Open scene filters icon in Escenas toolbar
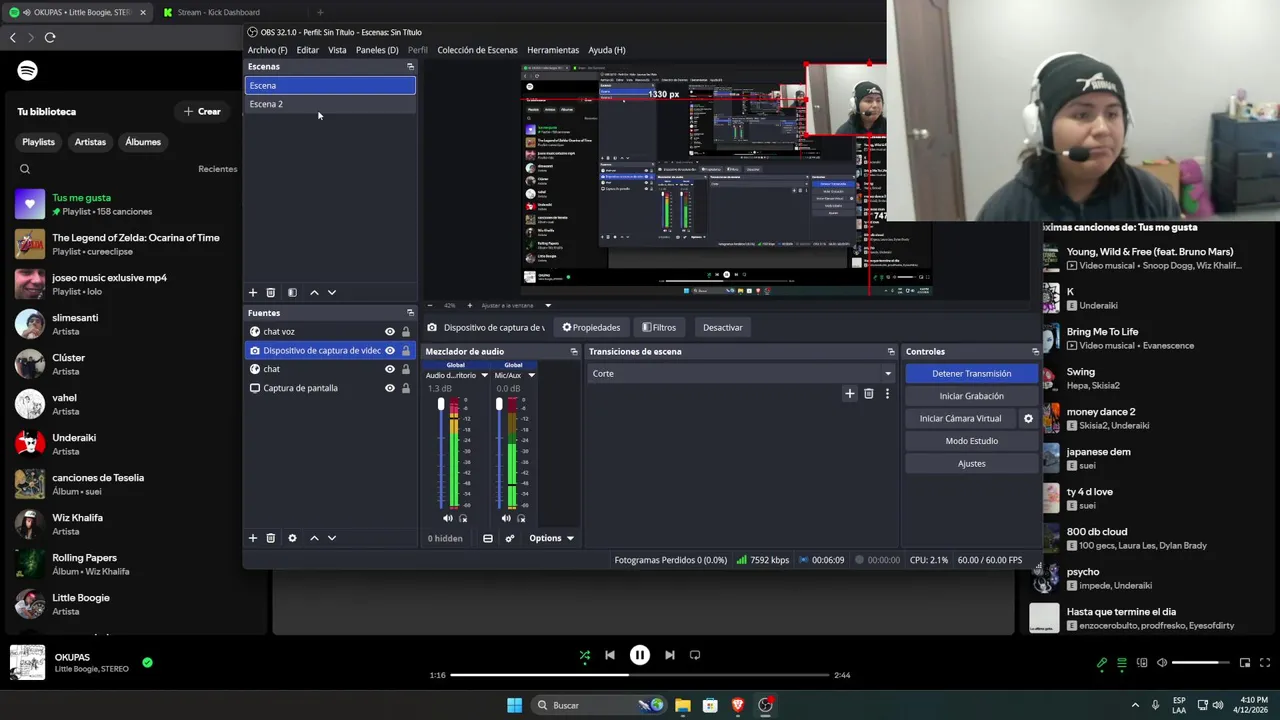 click(x=292, y=293)
